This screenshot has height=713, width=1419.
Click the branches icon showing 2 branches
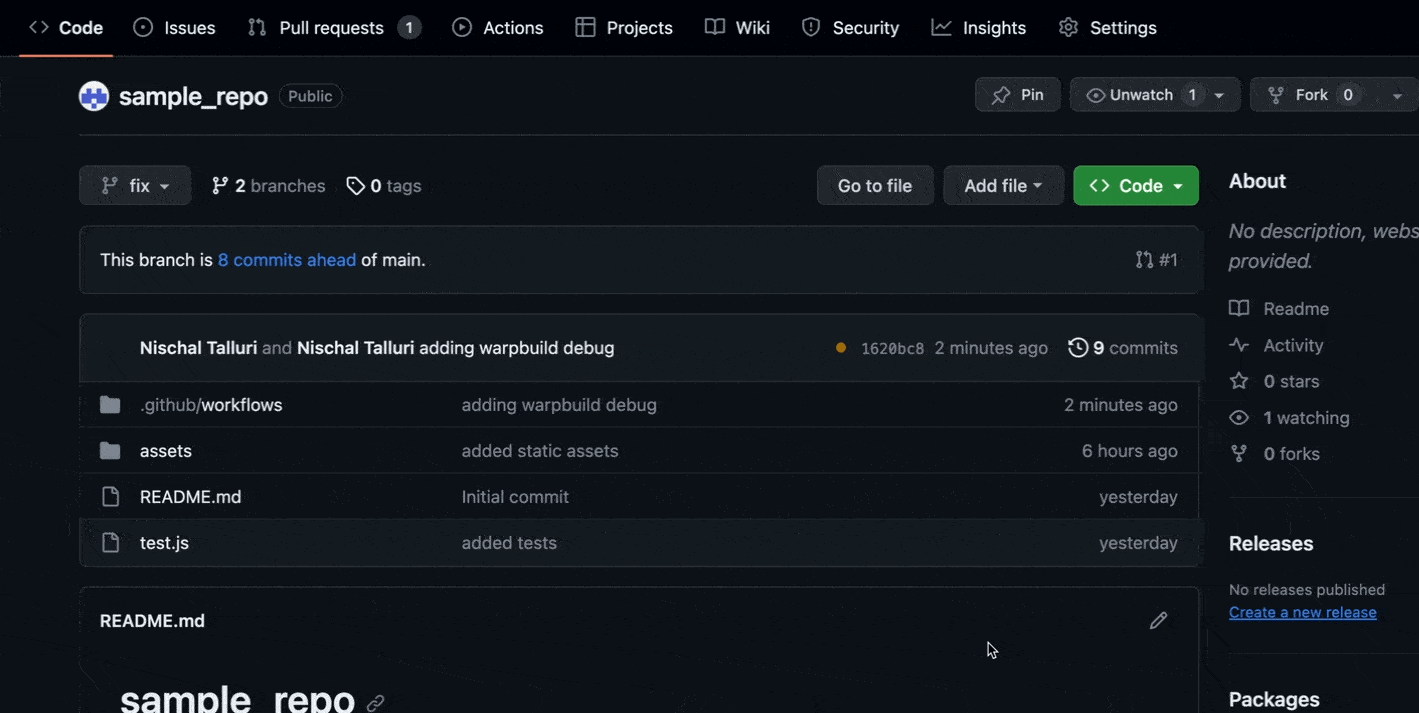[x=219, y=185]
